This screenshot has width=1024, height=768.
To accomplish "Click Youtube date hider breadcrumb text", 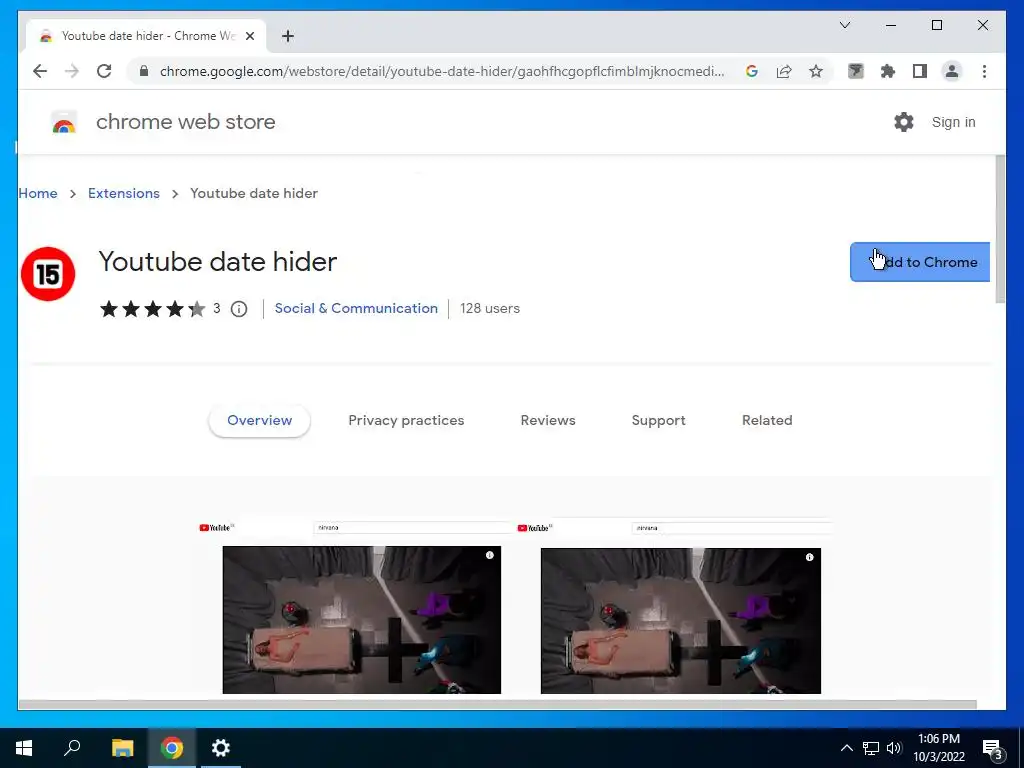I will (x=254, y=193).
